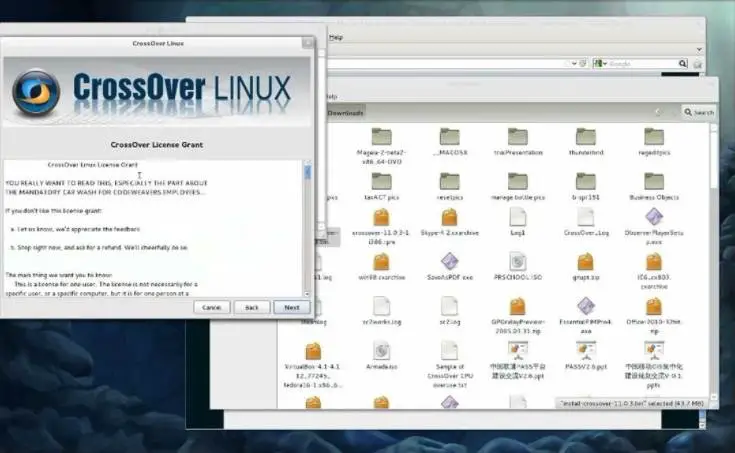Select the Armada.iso disc image

click(x=381, y=355)
